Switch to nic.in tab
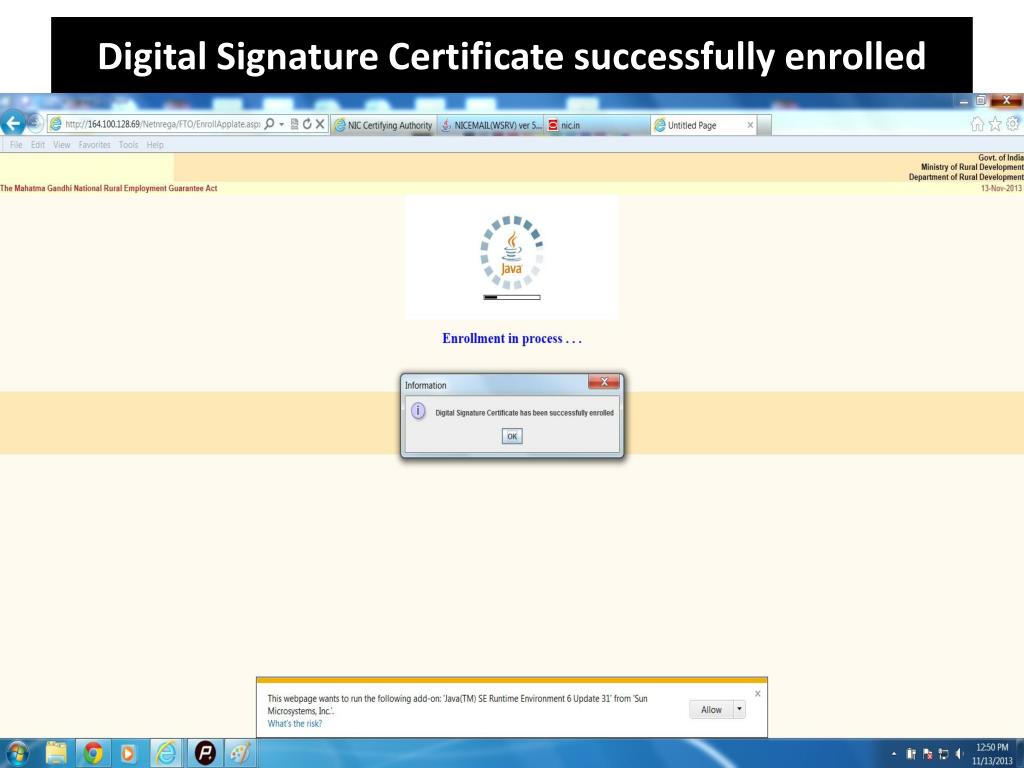Screen dimensions: 1024x768 coord(597,125)
